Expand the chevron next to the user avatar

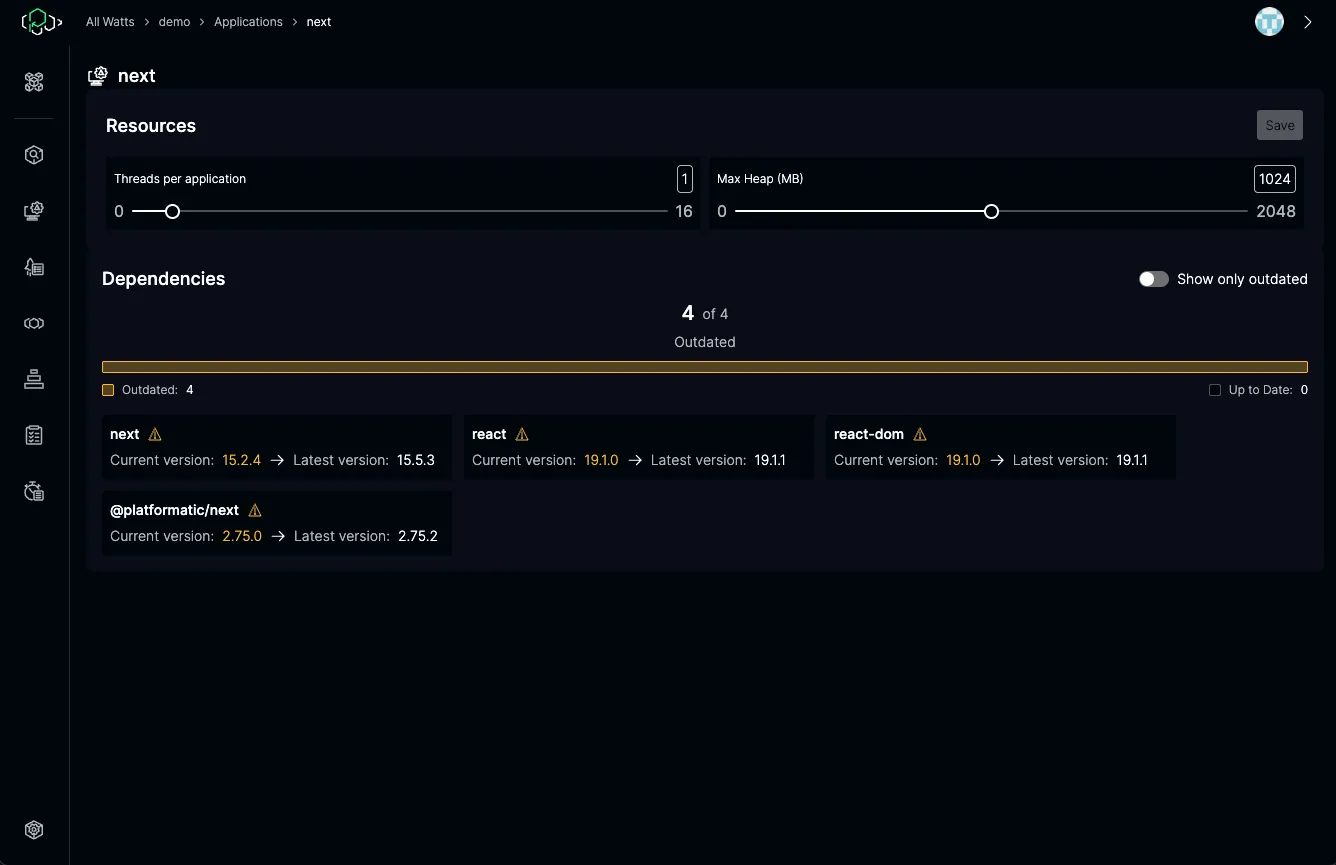click(1308, 22)
